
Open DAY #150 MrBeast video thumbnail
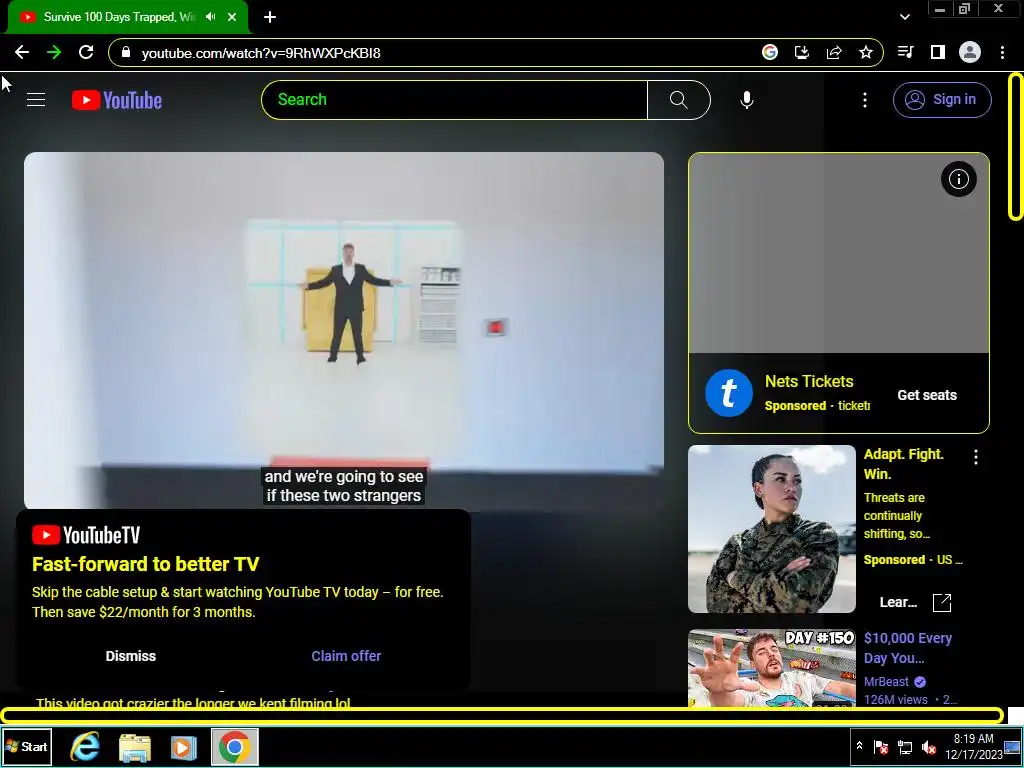pos(772,668)
